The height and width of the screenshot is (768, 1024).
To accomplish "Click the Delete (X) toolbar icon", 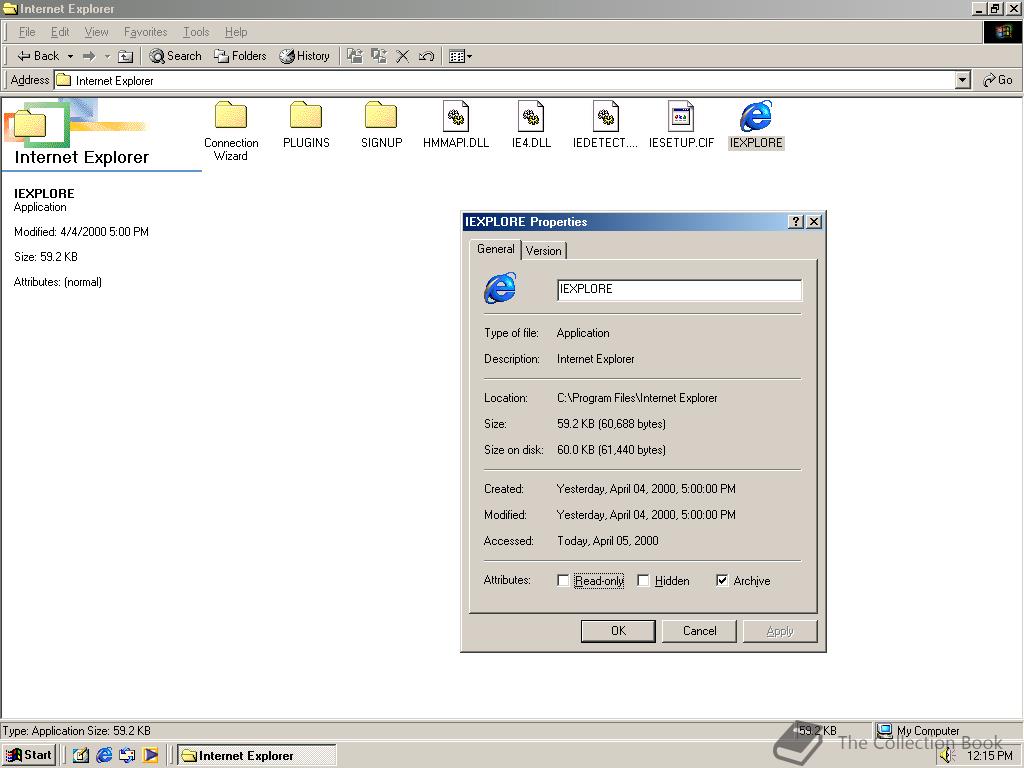I will [x=402, y=56].
